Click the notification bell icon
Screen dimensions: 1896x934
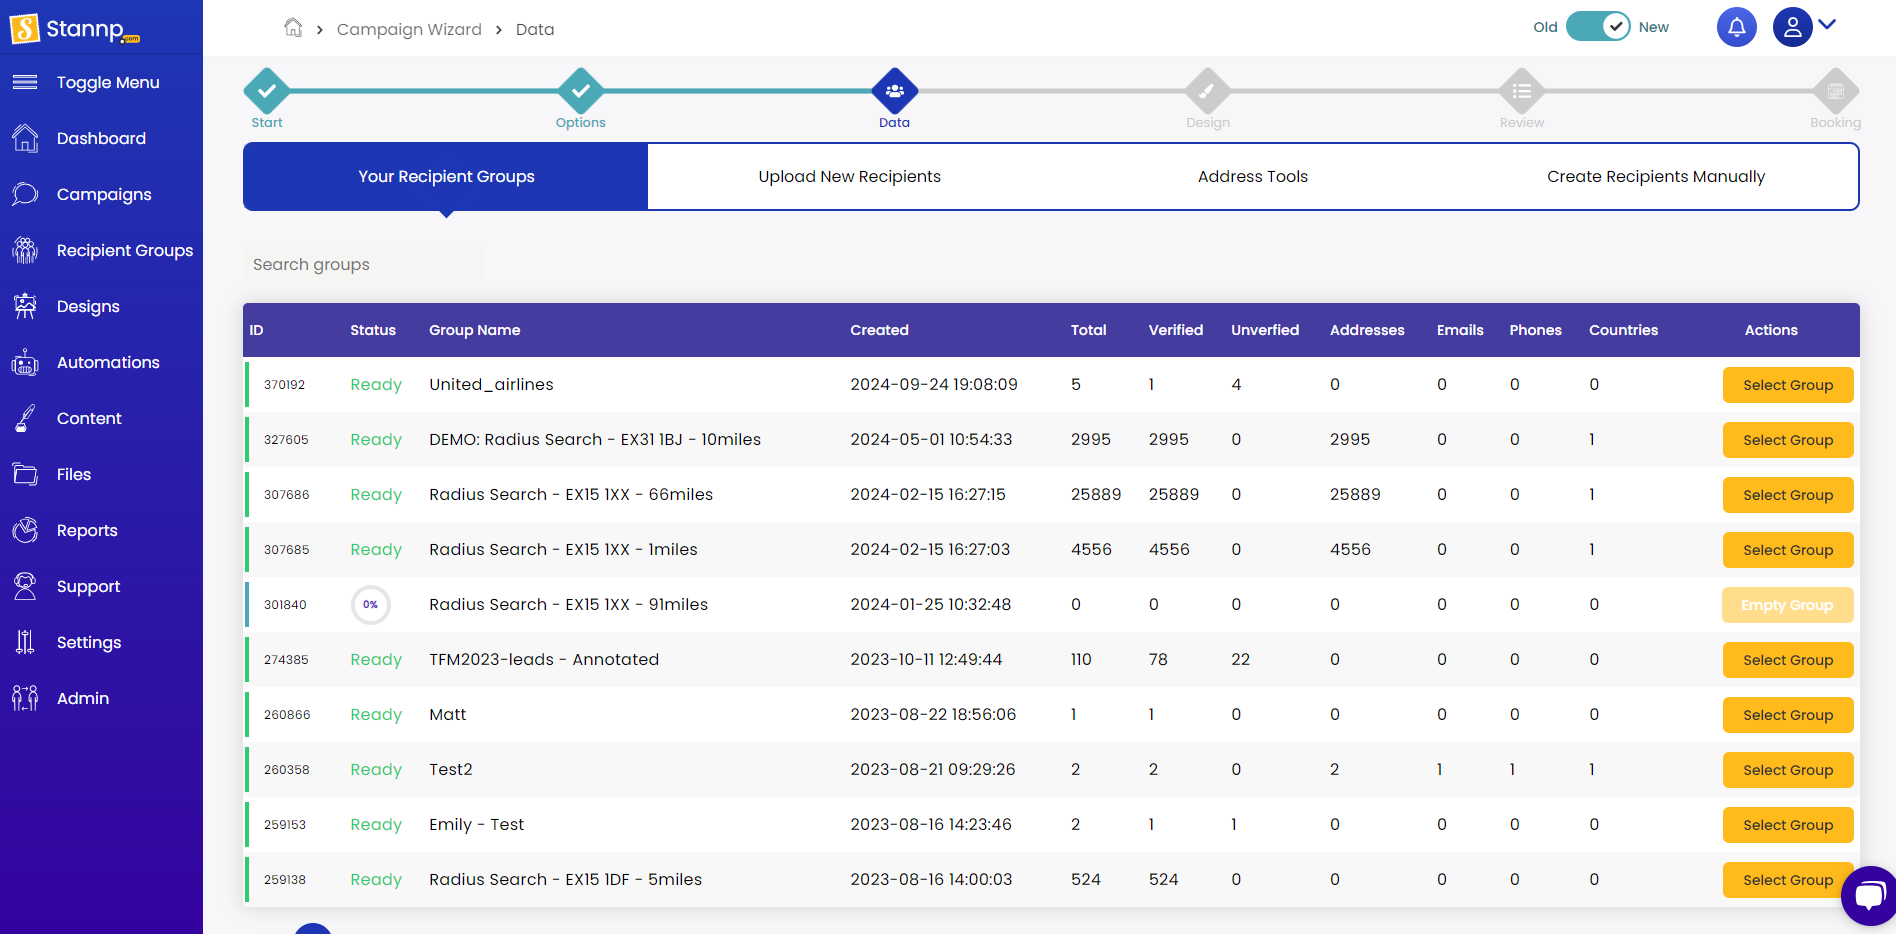point(1736,27)
